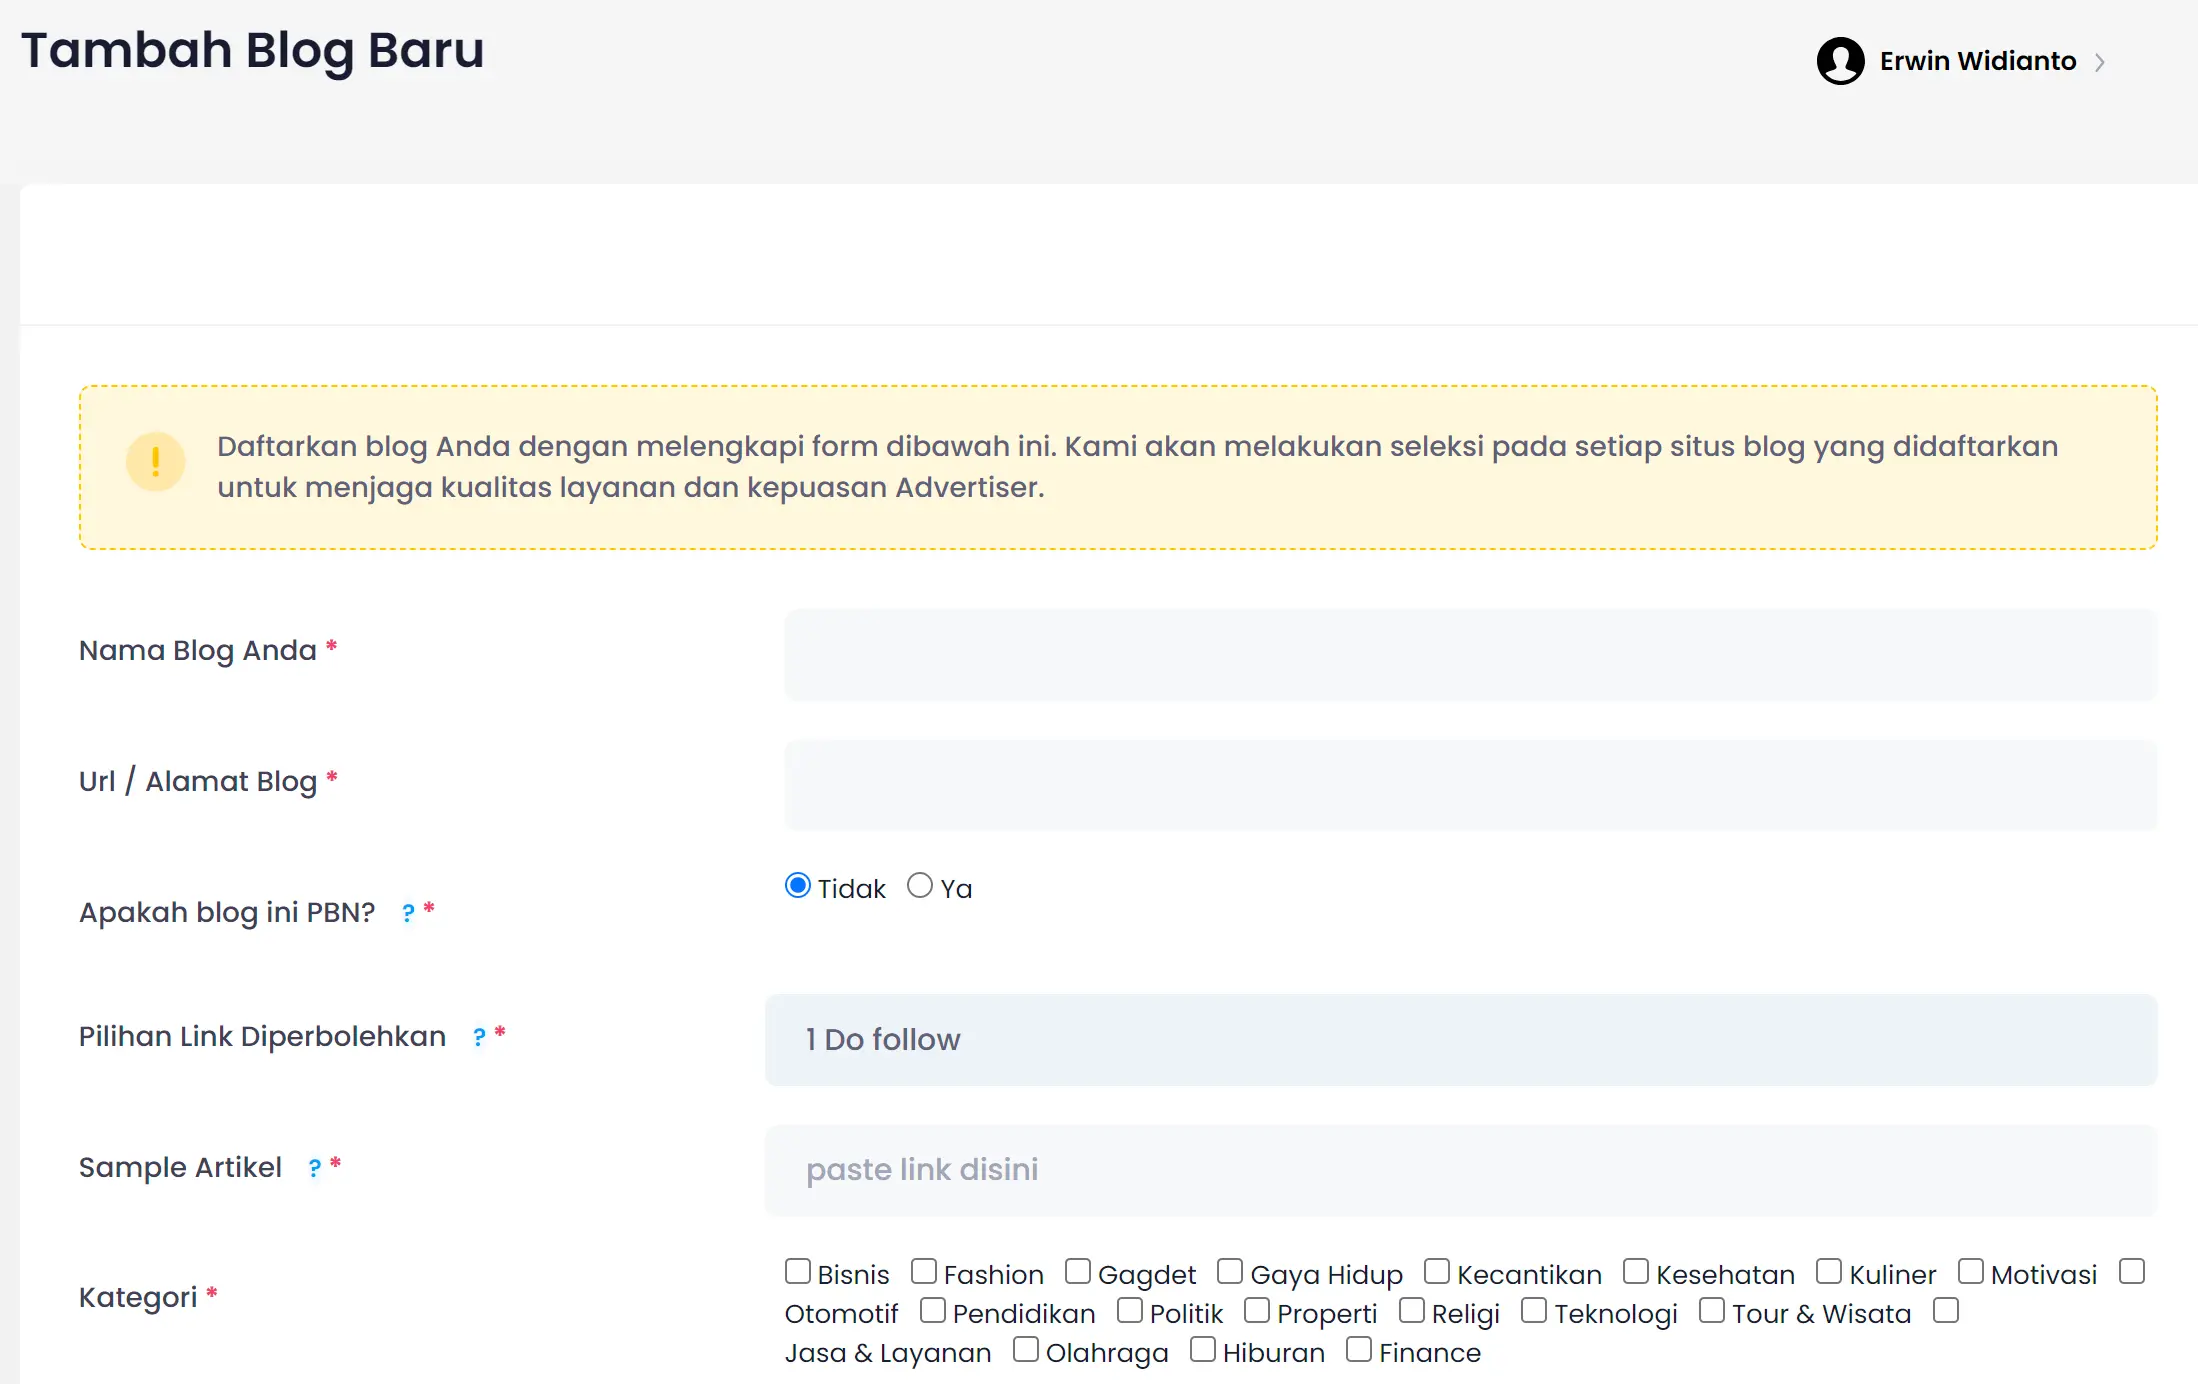Click the help icon beside Apakah blog ini PBN

(x=408, y=913)
